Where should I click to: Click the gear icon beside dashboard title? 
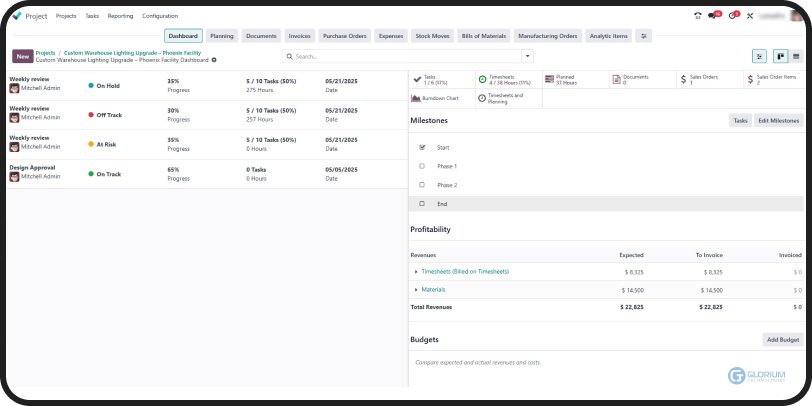pos(214,61)
